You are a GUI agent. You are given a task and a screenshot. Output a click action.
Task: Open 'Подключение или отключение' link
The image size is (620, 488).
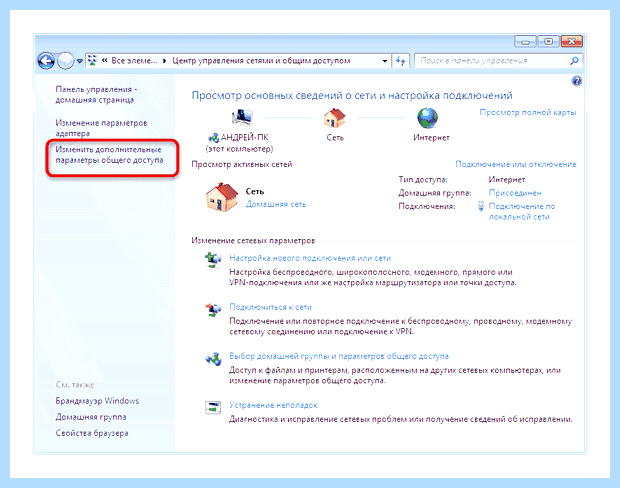(516, 164)
